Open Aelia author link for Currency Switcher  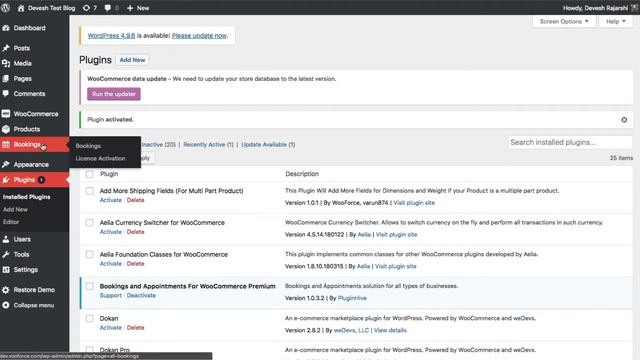click(364, 234)
